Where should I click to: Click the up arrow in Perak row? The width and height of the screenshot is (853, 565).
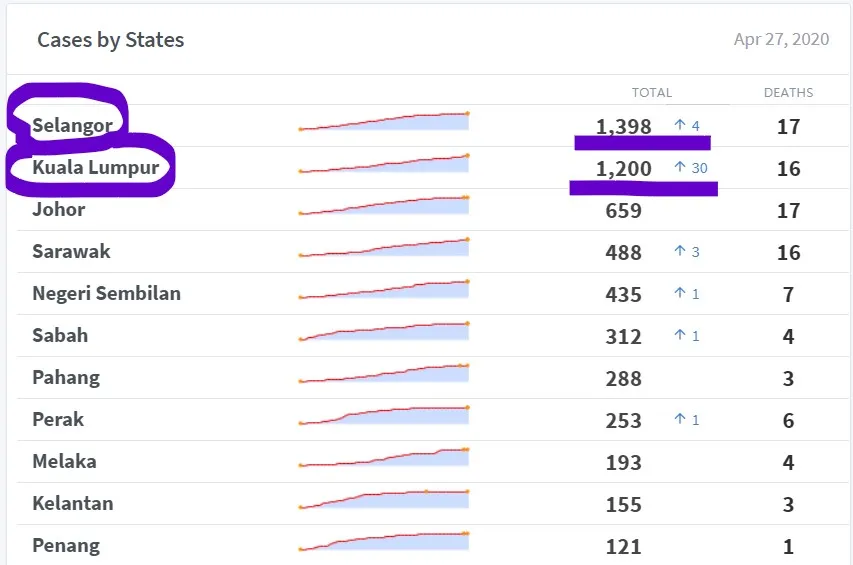coord(679,419)
